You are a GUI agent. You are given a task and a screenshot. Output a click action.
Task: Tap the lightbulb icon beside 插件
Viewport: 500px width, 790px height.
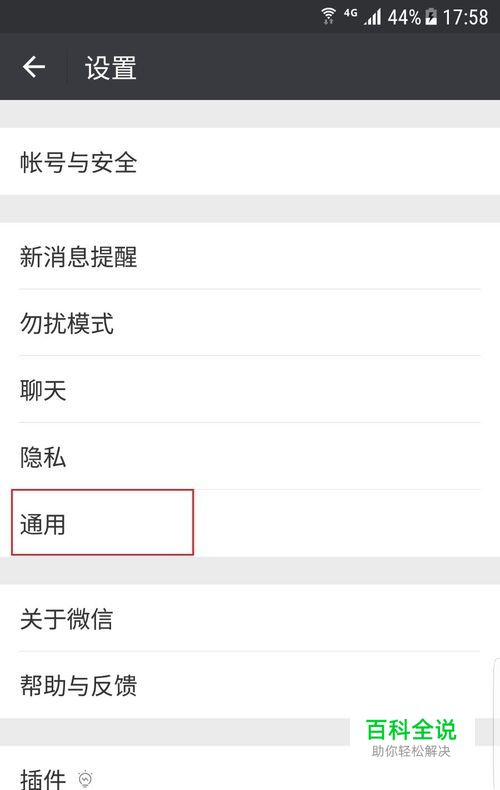click(85, 779)
